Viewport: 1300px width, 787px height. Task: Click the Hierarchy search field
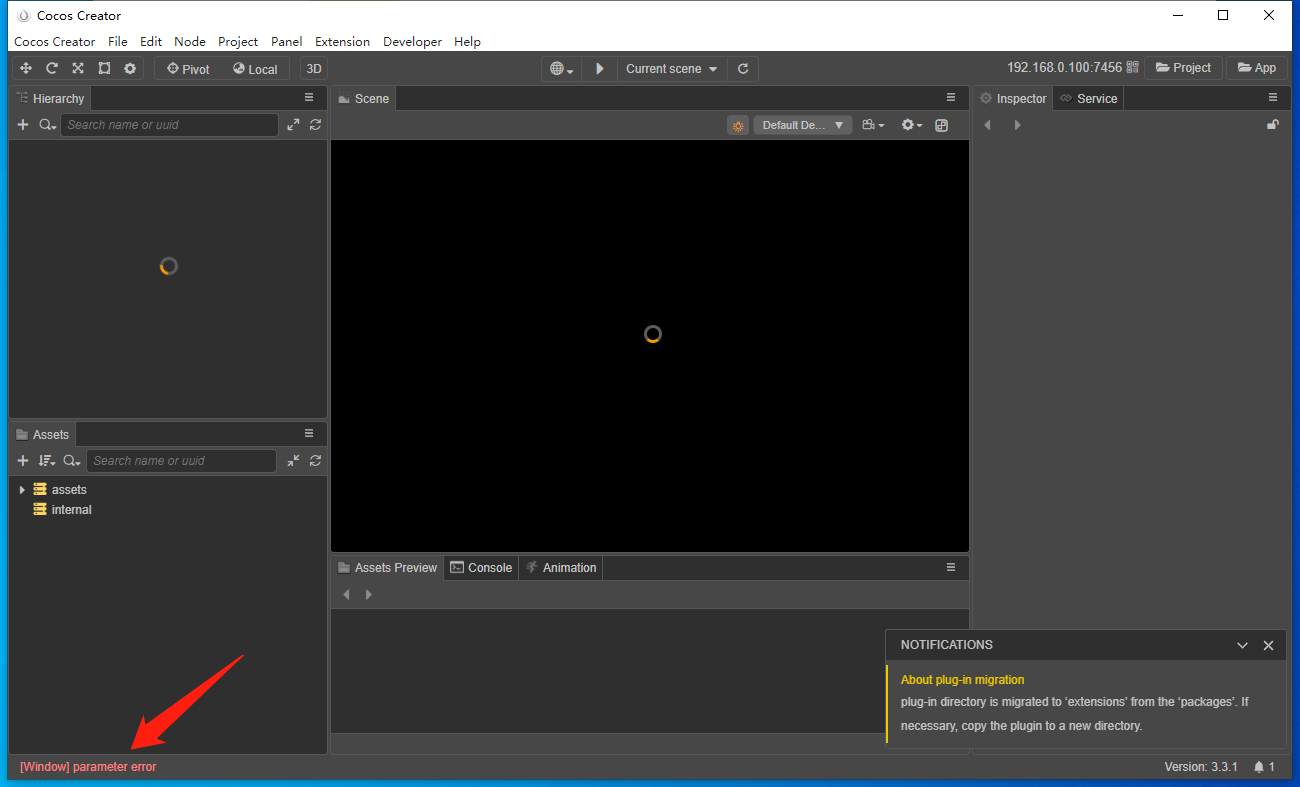[x=169, y=125]
